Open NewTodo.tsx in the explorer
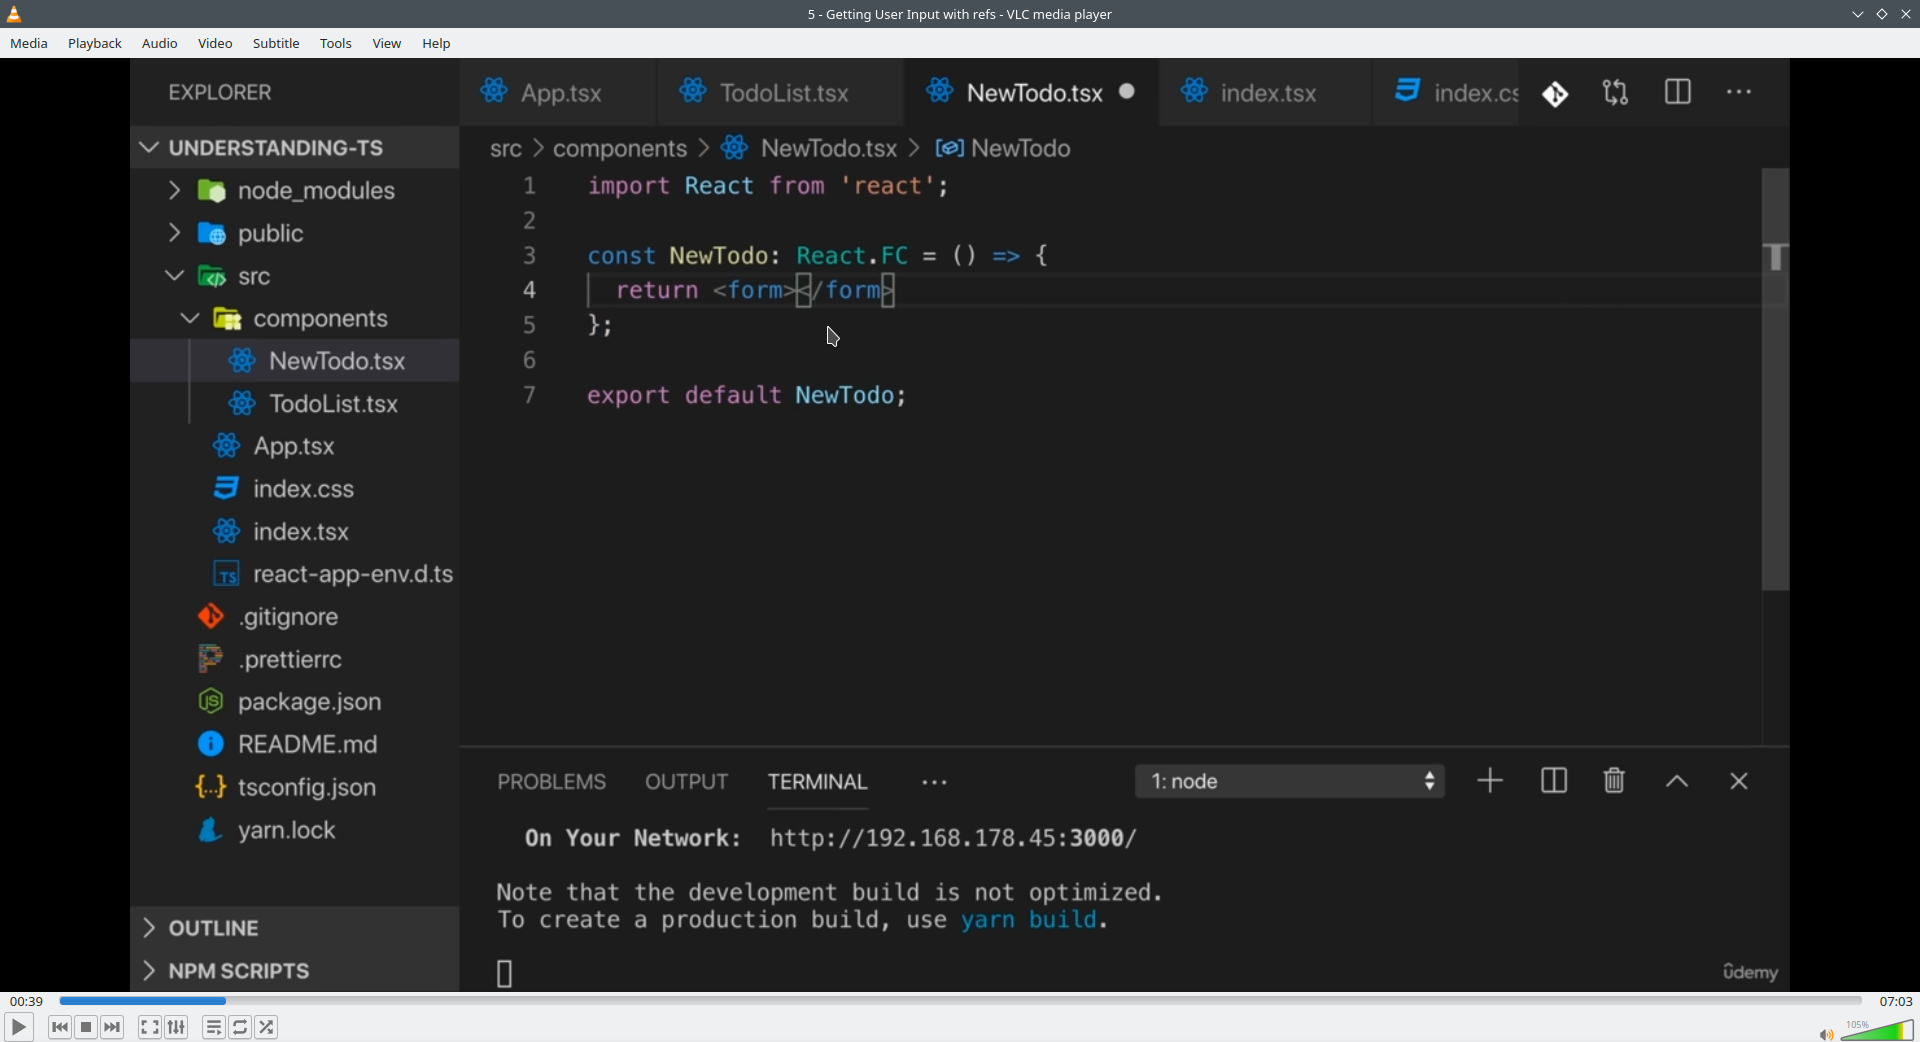 pos(295,361)
